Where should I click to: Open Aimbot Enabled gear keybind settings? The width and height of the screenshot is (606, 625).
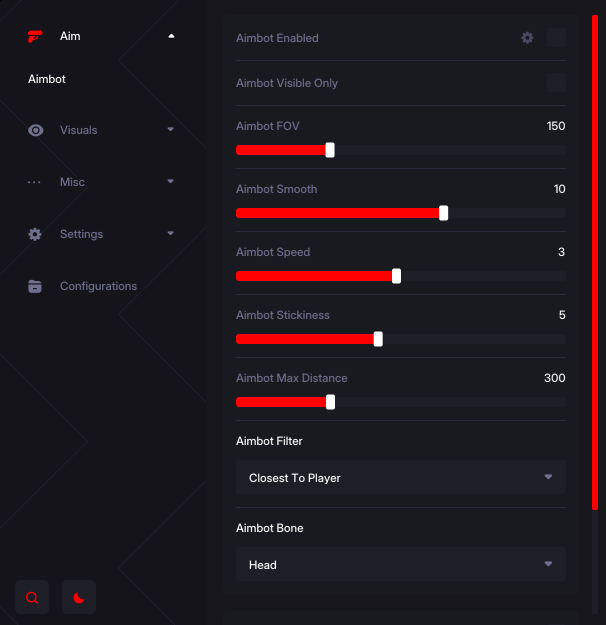[x=527, y=38]
